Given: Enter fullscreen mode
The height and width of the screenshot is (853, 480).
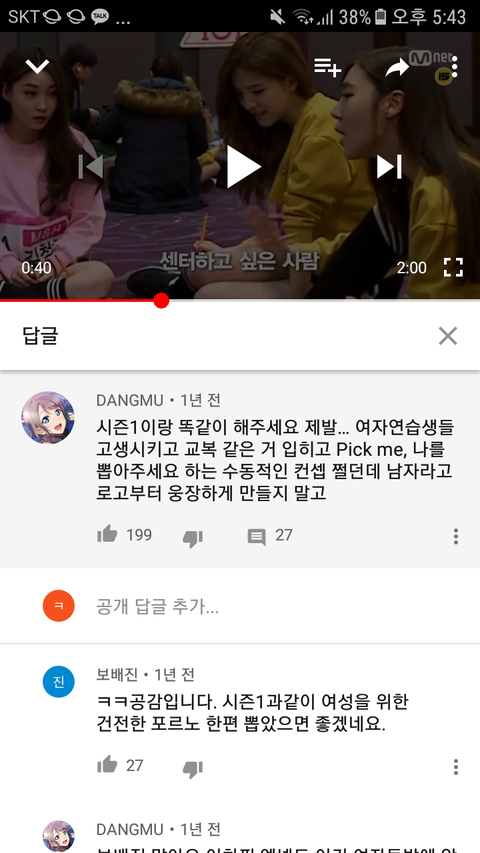Looking at the screenshot, I should click(453, 268).
